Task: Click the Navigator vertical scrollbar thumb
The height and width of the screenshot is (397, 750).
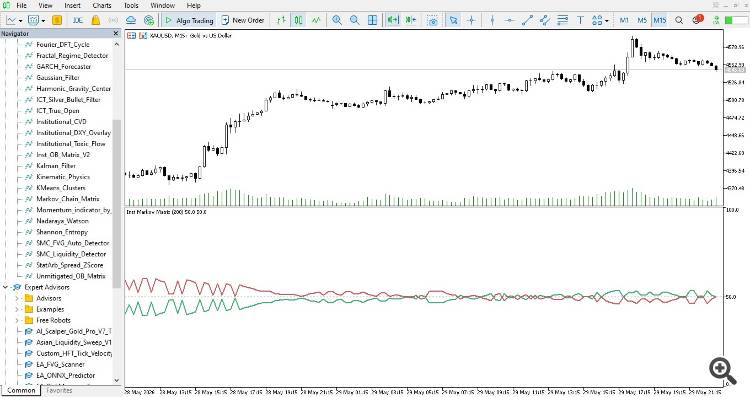Action: (117, 204)
